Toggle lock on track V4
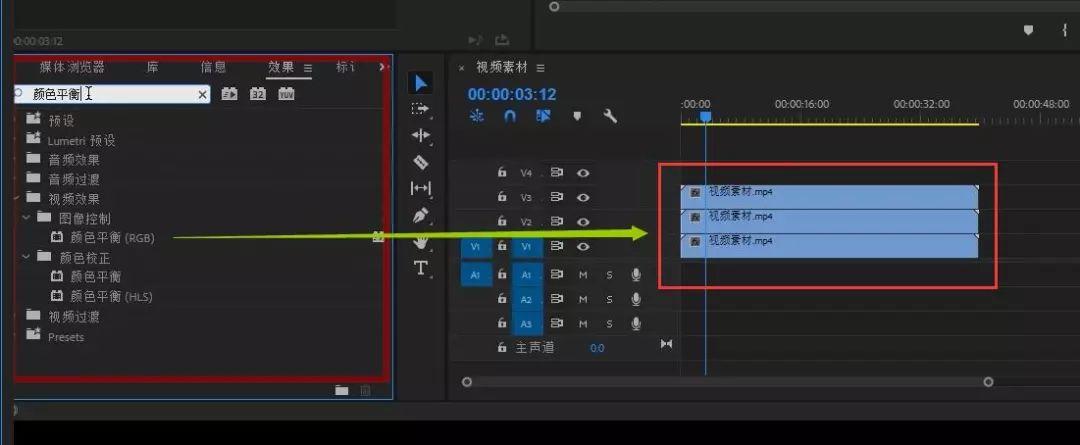1080x445 pixels. pos(503,173)
